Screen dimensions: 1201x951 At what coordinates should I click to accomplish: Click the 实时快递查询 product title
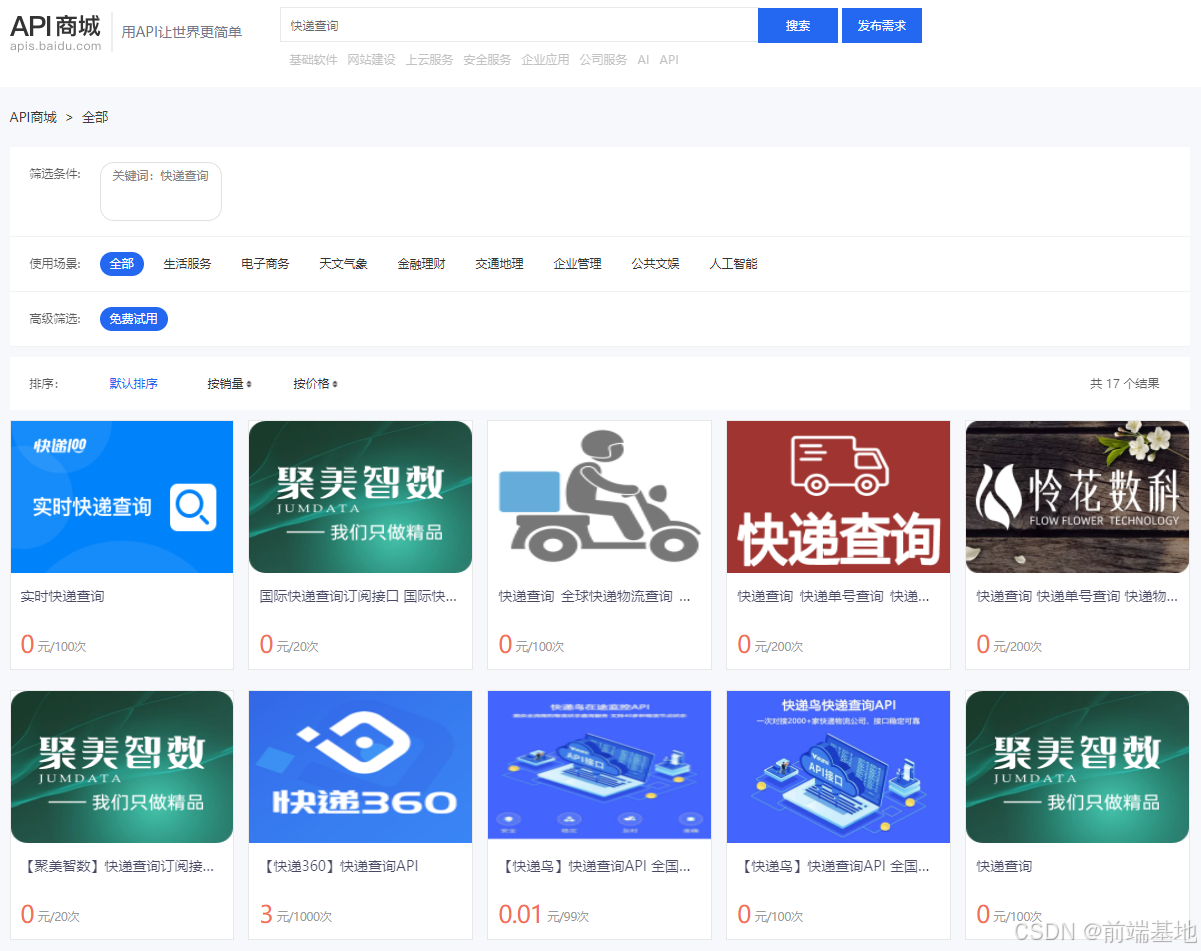pyautogui.click(x=62, y=596)
